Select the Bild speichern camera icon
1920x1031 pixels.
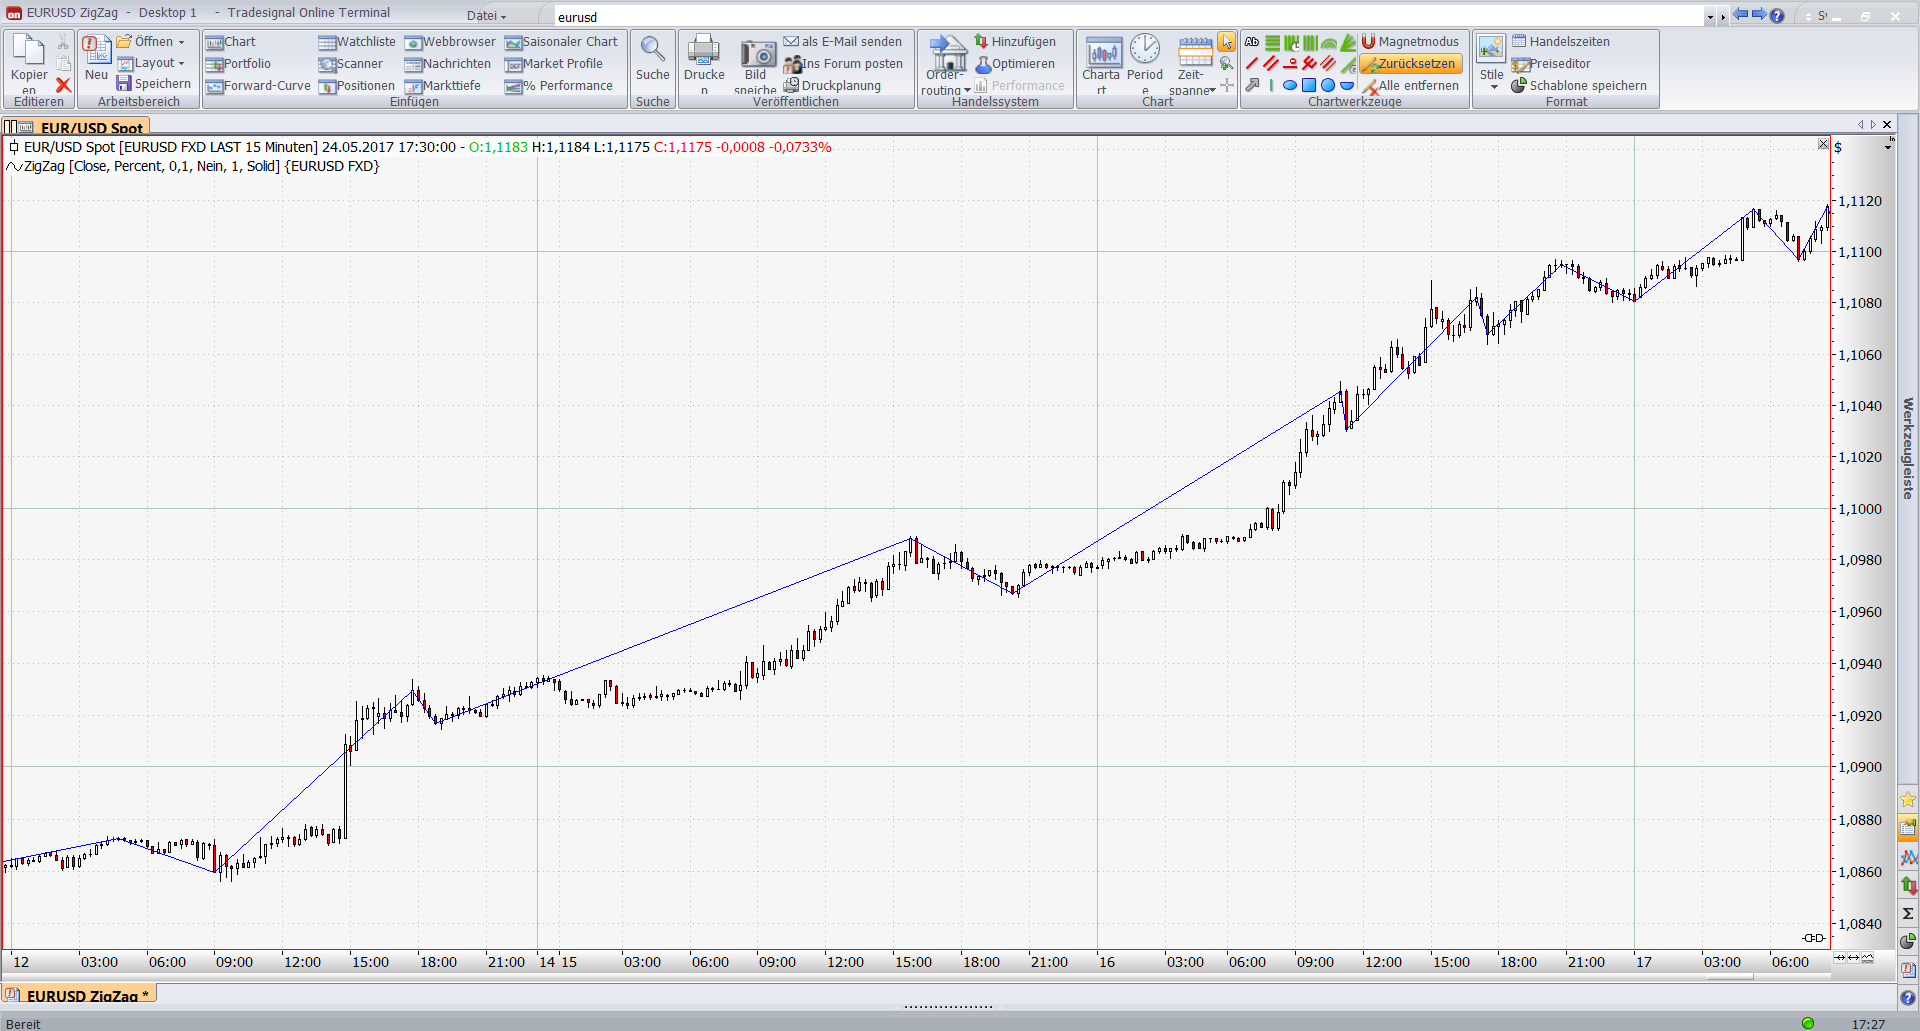pyautogui.click(x=757, y=55)
